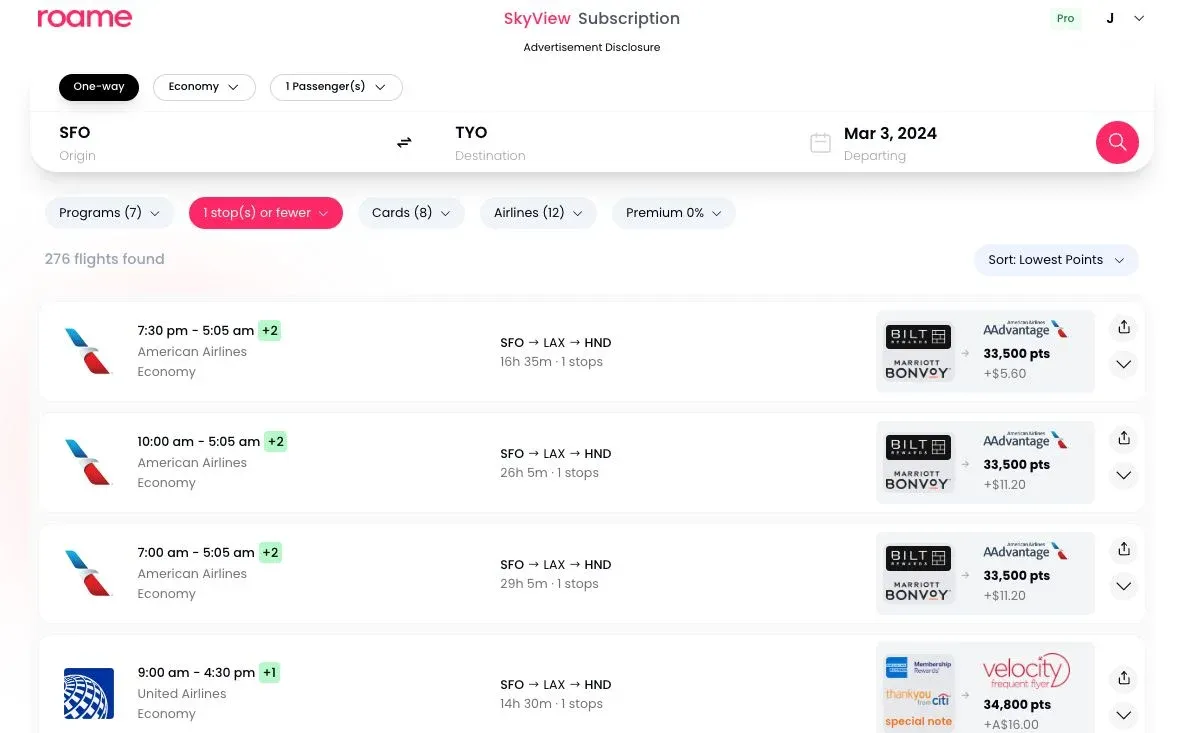Click the 29h 5m · 1 stops duration

coord(549,584)
